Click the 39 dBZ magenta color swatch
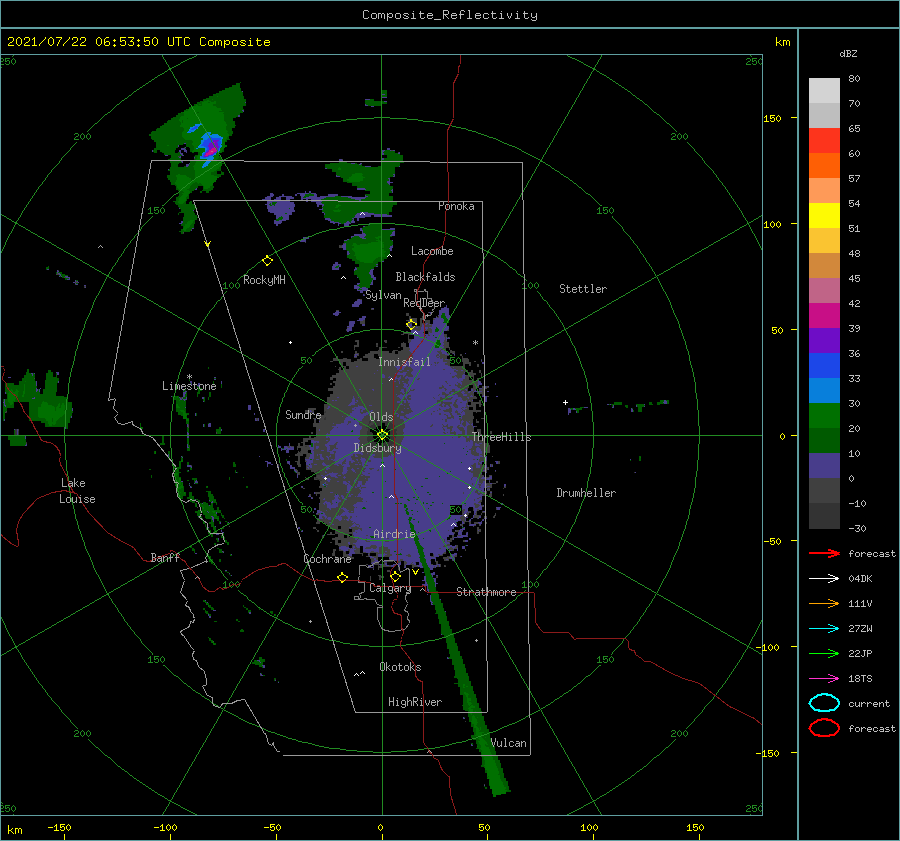The width and height of the screenshot is (900, 841). (824, 315)
